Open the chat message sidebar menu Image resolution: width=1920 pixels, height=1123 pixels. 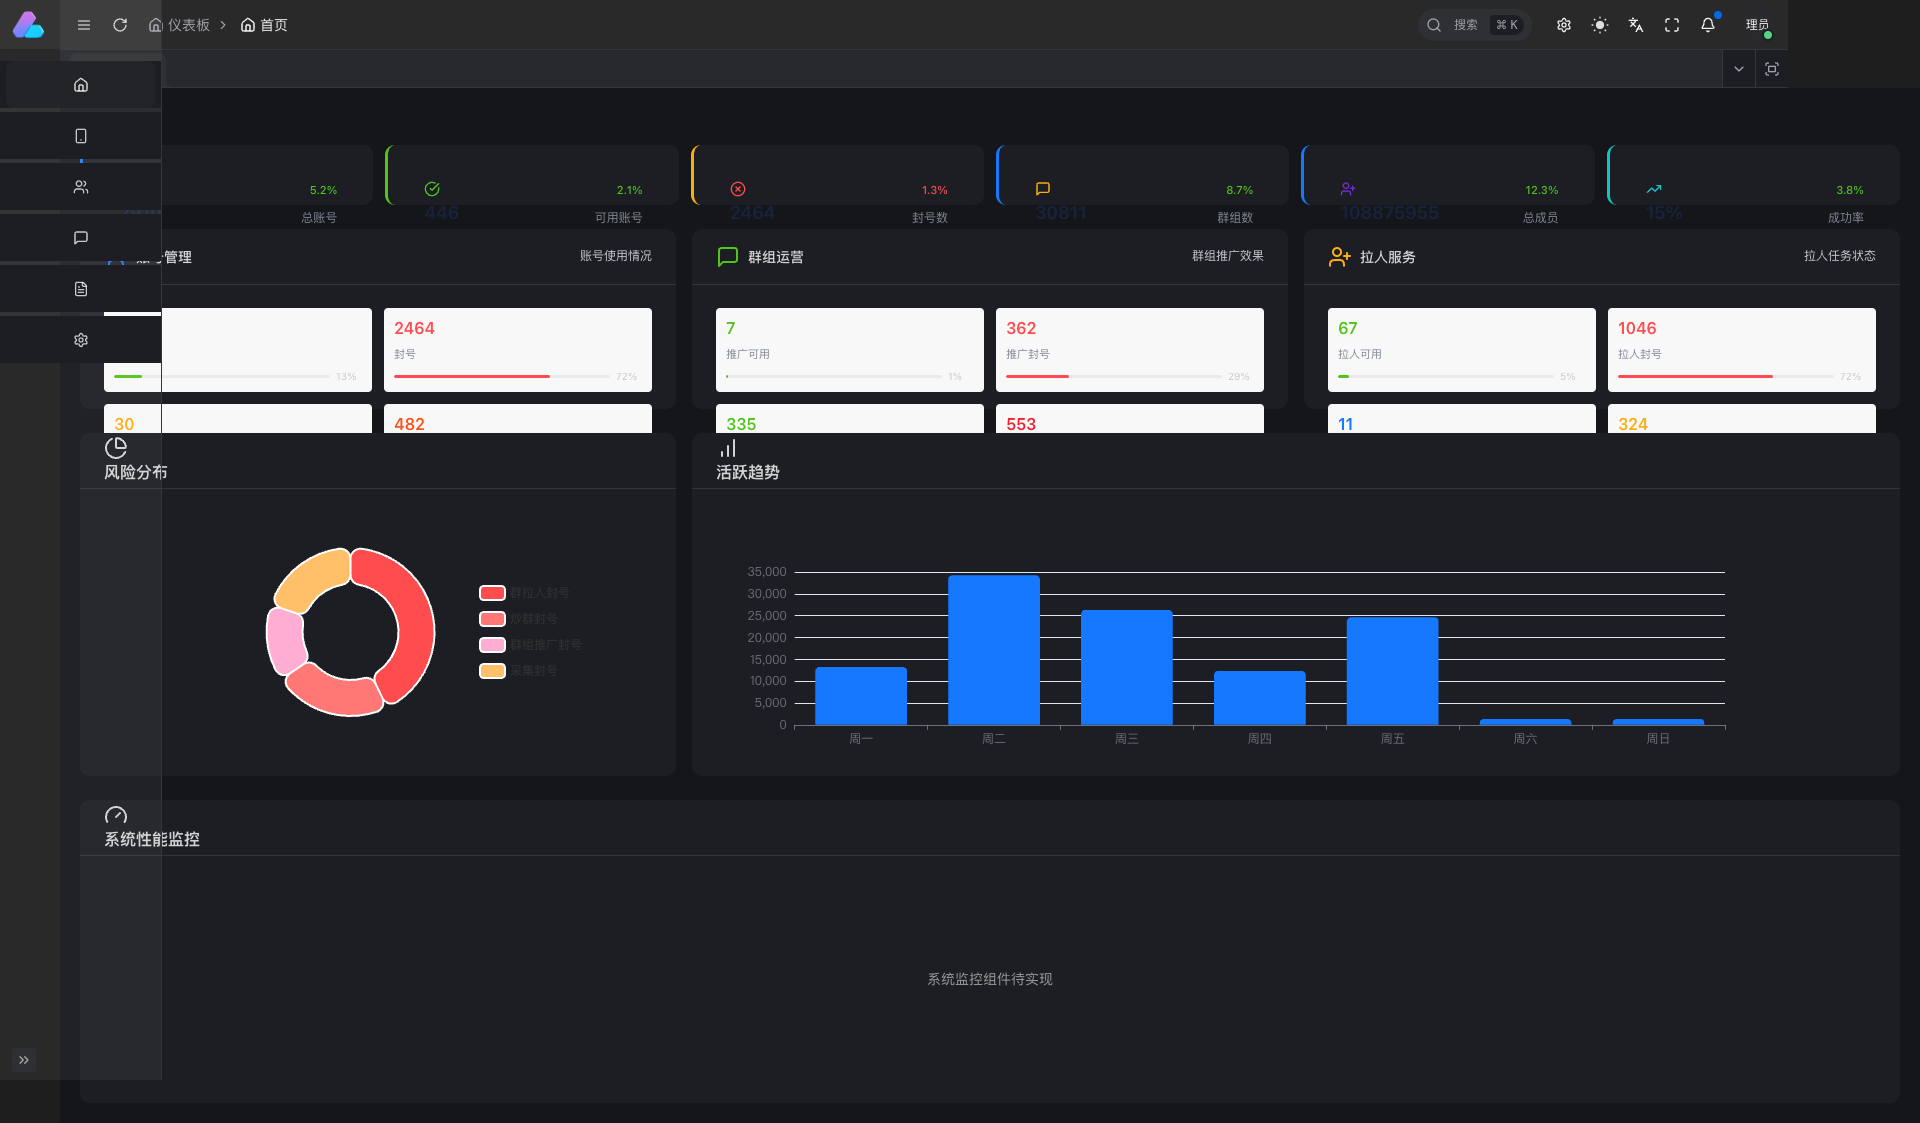click(x=81, y=238)
